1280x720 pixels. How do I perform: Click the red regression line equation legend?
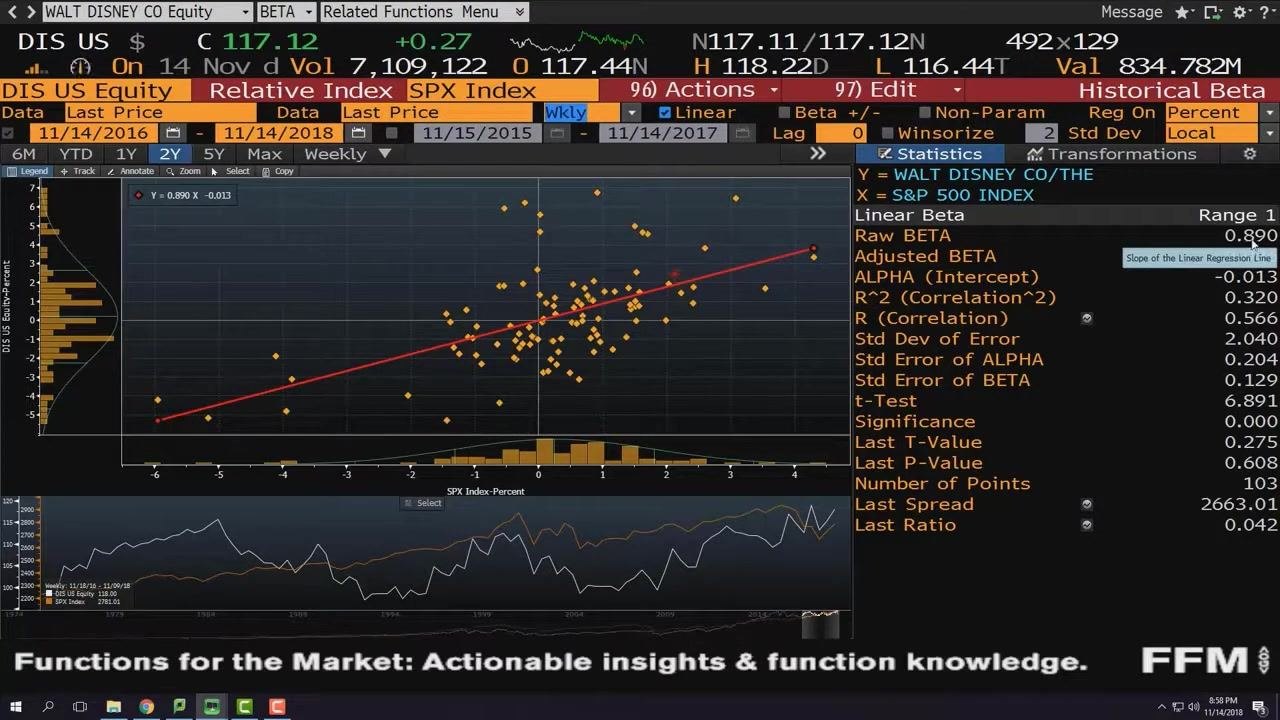tap(183, 195)
